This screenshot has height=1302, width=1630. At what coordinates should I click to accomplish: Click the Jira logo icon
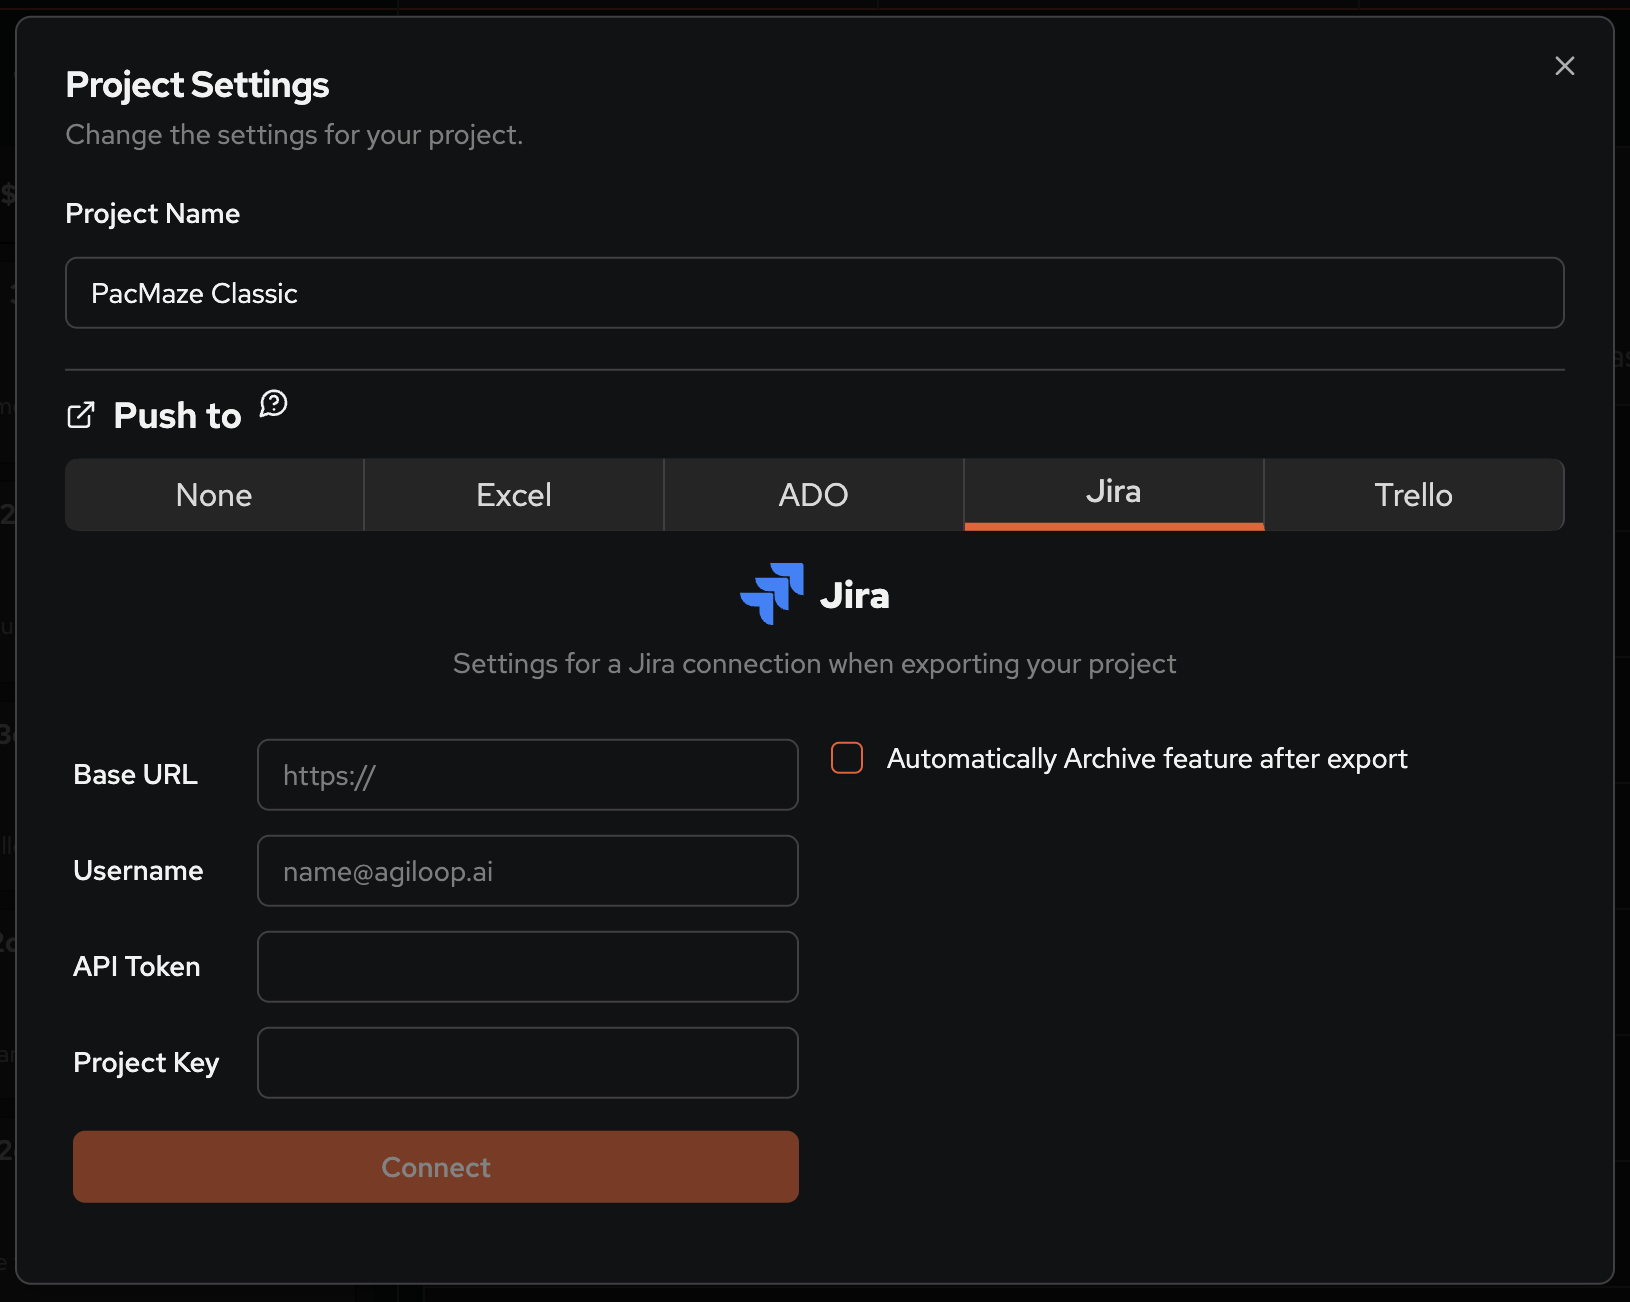[772, 594]
